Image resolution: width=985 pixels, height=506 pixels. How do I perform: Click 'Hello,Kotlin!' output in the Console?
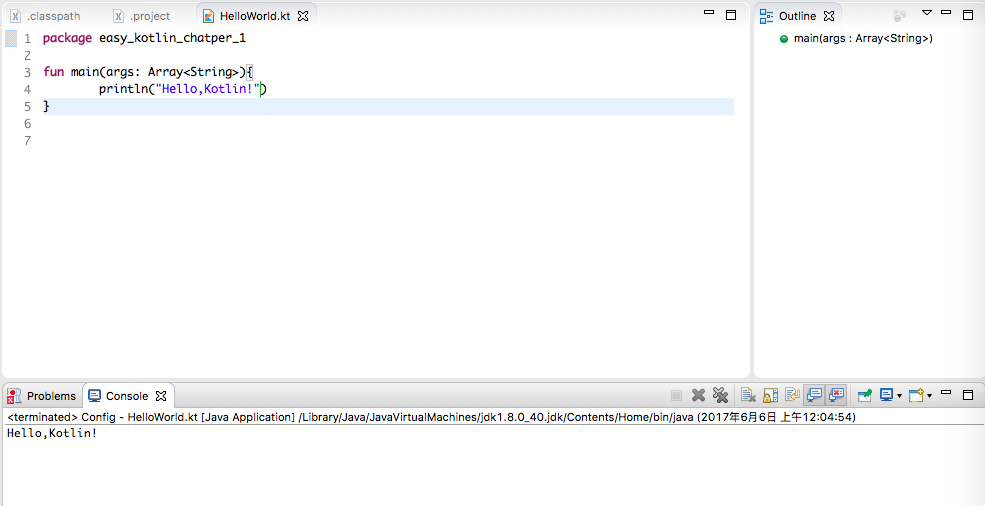click(52, 433)
